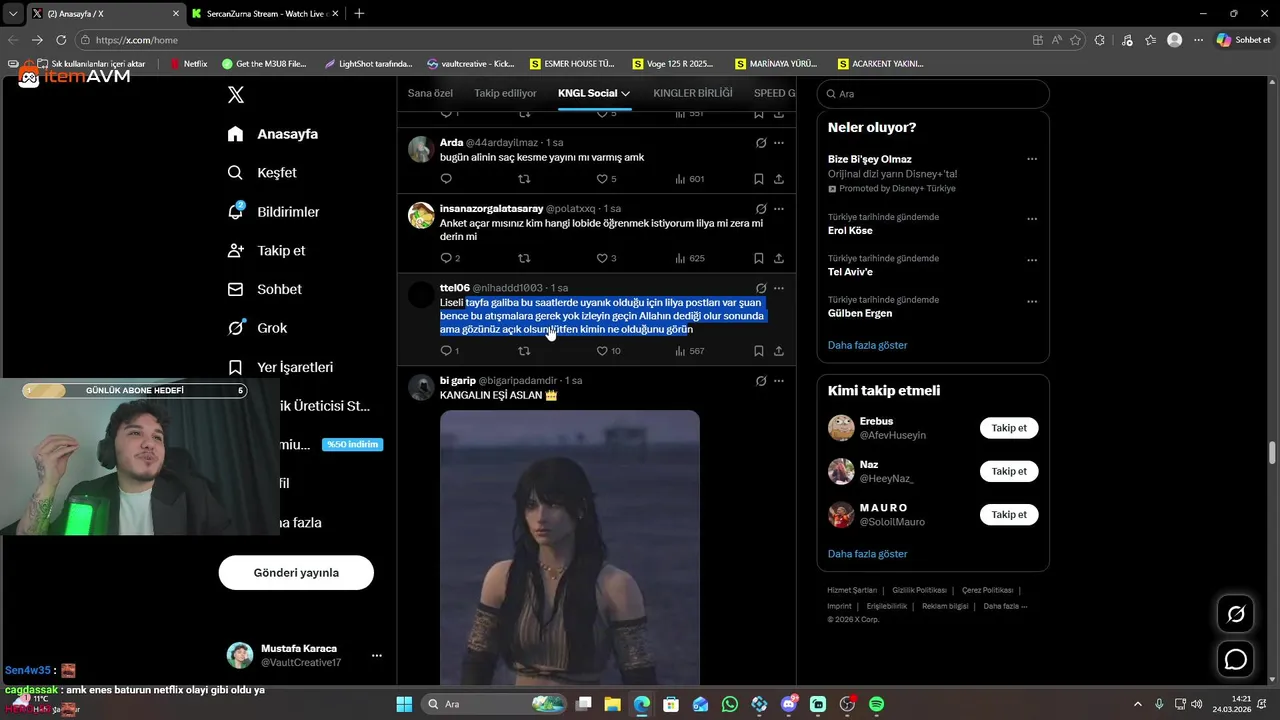Viewport: 1280px width, 720px height.
Task: Switch to KINGLER BİRLİĞİ tab
Action: point(693,93)
